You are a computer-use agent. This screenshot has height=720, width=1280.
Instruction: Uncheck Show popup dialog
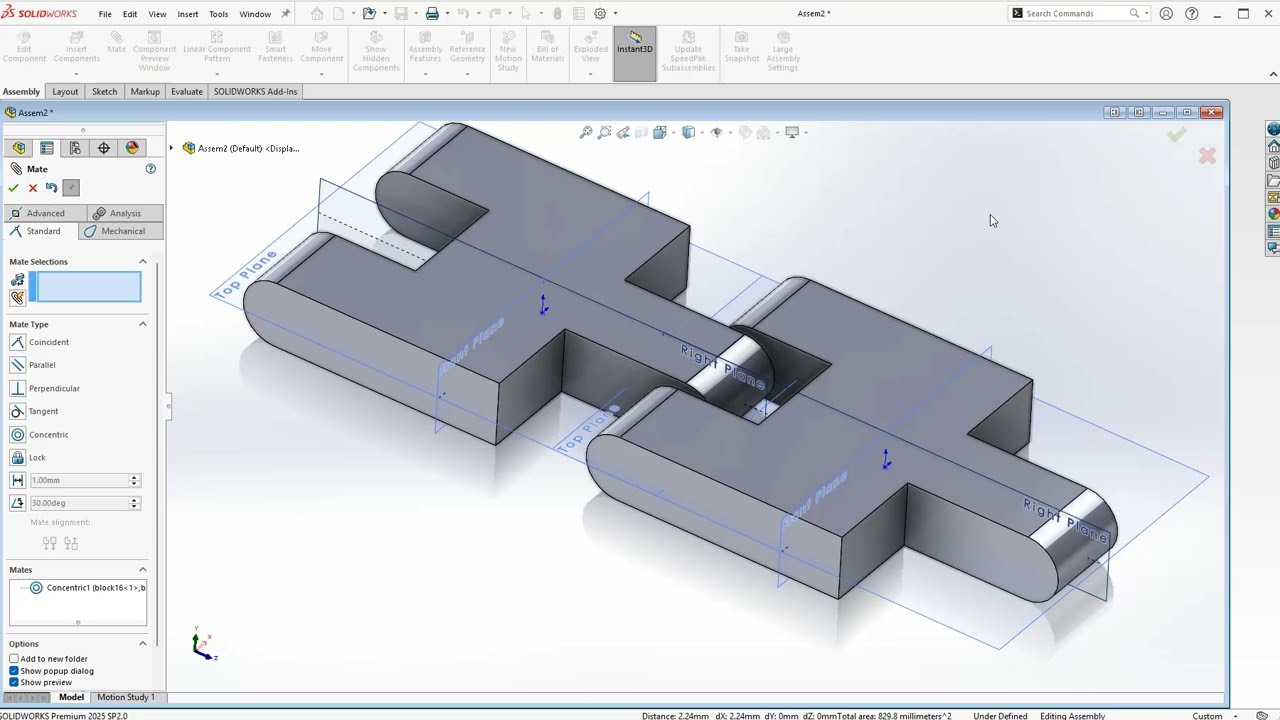(14, 671)
